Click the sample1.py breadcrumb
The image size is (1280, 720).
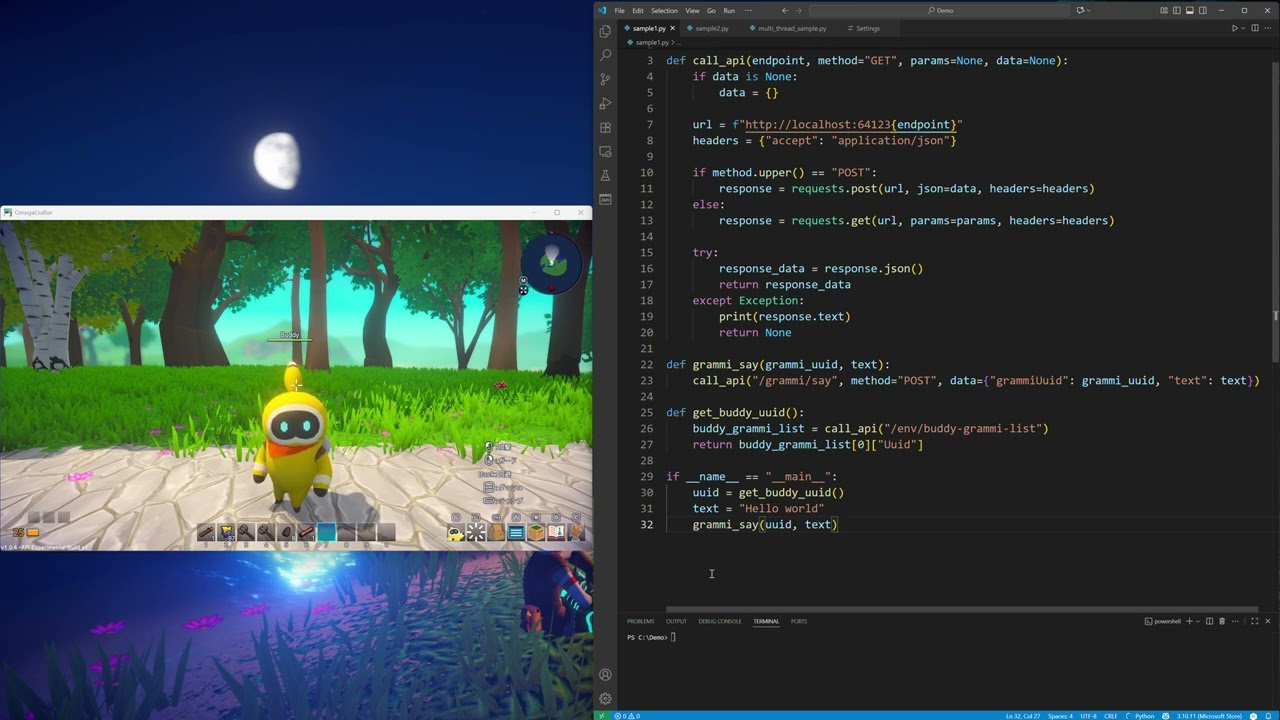(x=651, y=43)
